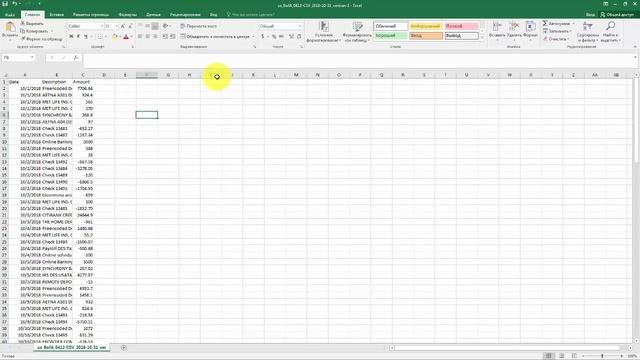This screenshot has height=360, width=640.
Task: Open the font size dropdown
Action: [x=116, y=26]
